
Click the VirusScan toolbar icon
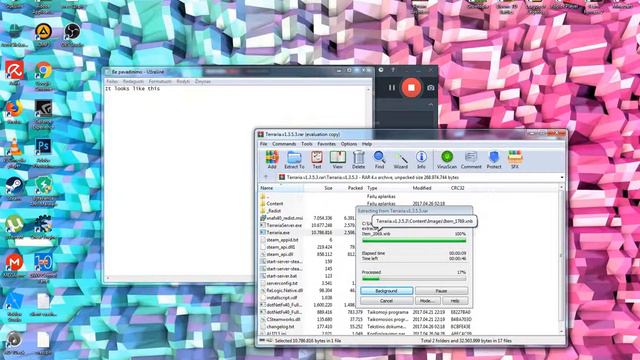[447, 160]
